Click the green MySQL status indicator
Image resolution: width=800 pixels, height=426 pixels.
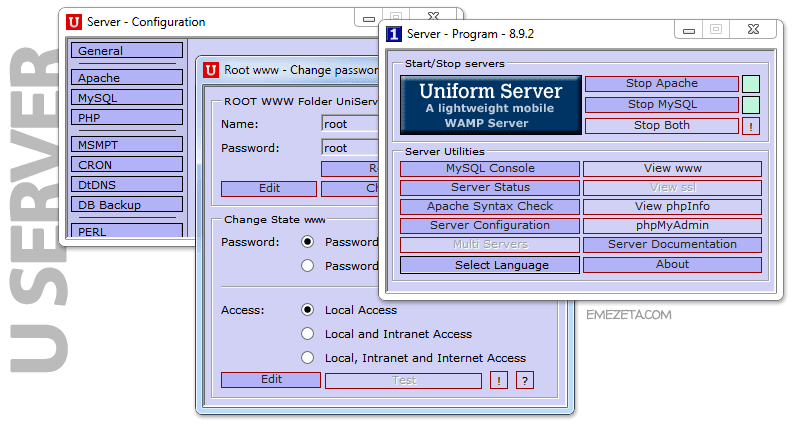(751, 105)
